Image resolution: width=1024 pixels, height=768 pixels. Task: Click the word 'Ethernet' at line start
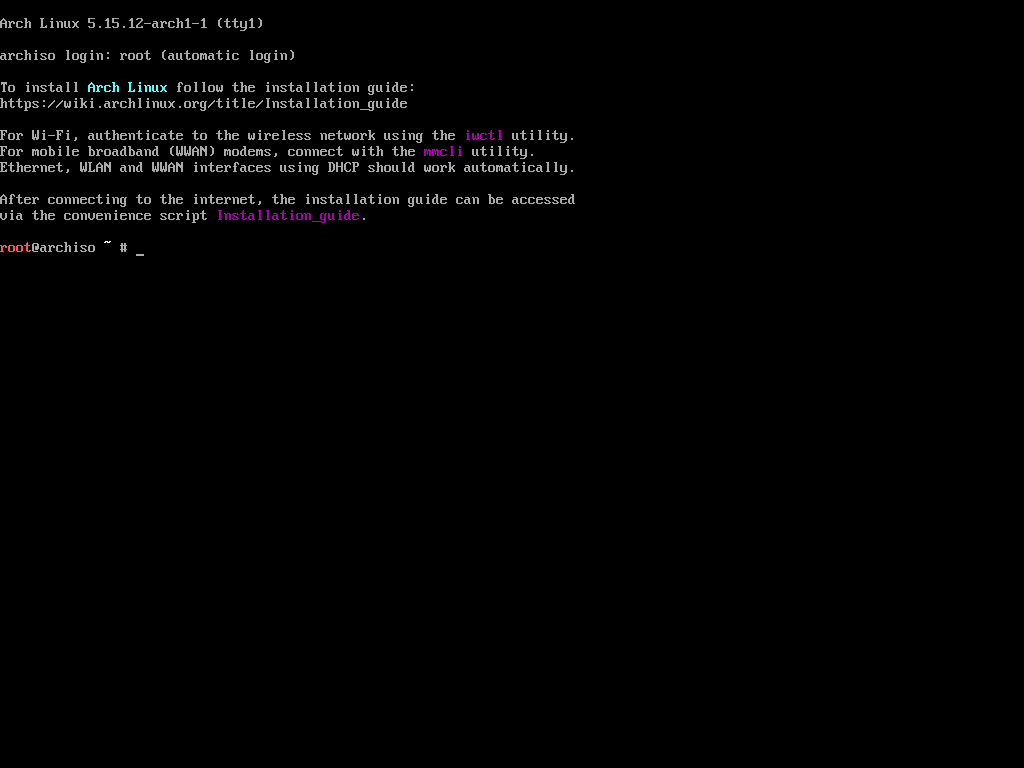pos(33,168)
